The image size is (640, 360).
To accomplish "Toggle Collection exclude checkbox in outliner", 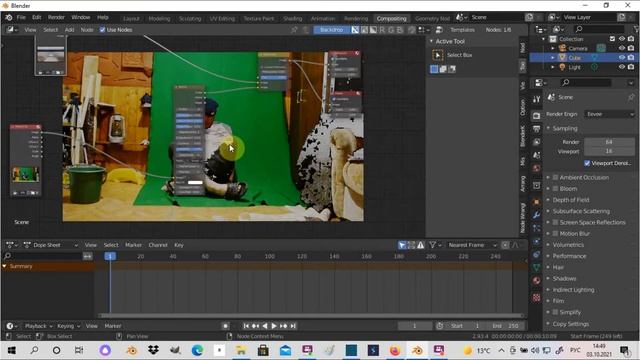I will click(612, 39).
